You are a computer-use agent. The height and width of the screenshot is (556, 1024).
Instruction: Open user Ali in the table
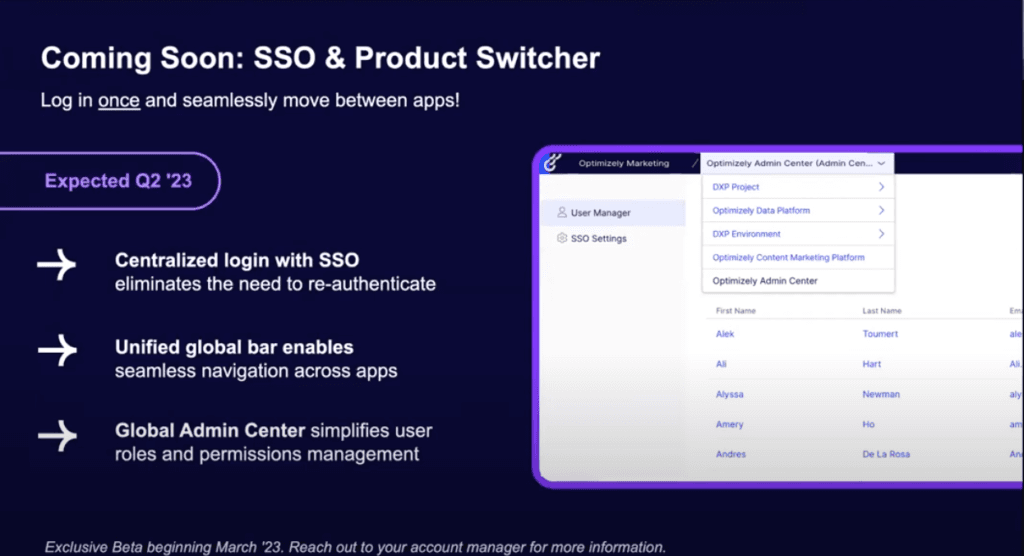[721, 364]
